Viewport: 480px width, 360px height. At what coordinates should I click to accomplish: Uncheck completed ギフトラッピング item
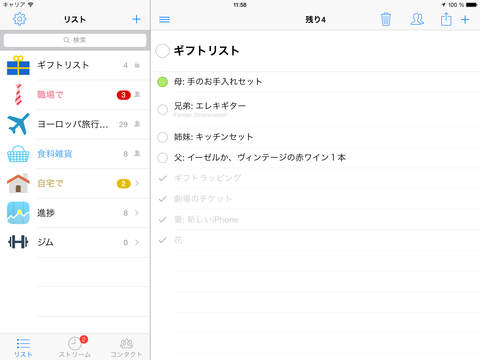[162, 179]
